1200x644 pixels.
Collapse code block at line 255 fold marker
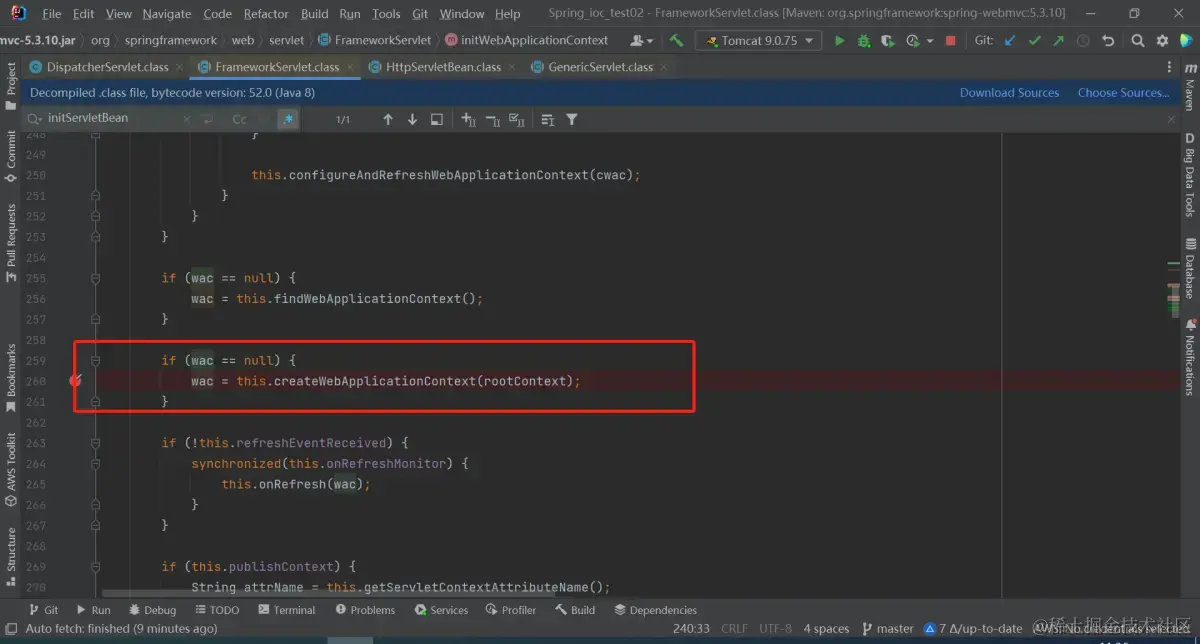tap(95, 278)
